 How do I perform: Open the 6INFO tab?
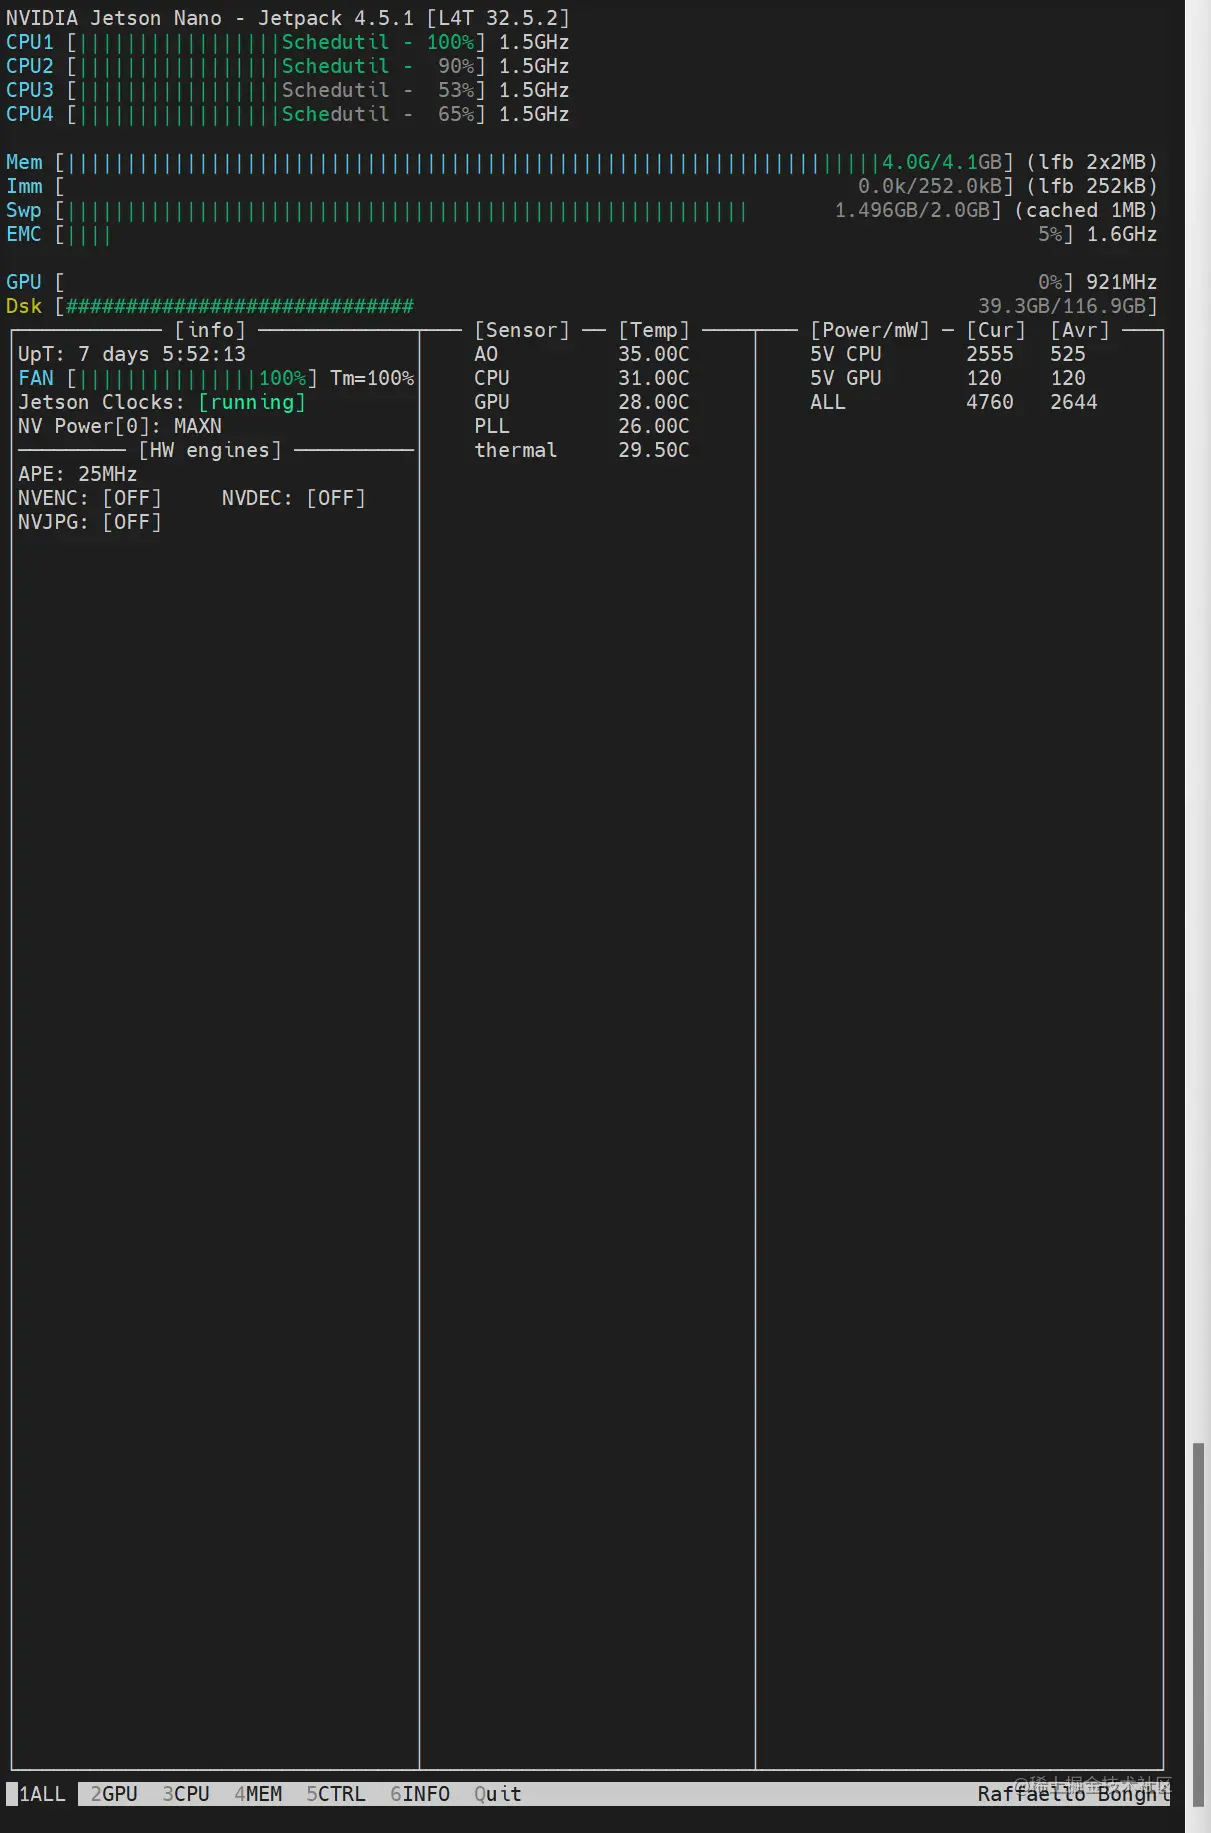point(420,1793)
